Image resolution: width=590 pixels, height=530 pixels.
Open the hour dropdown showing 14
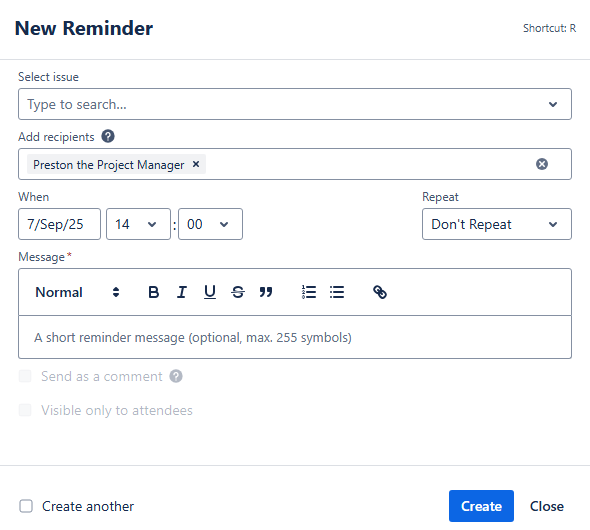(138, 224)
